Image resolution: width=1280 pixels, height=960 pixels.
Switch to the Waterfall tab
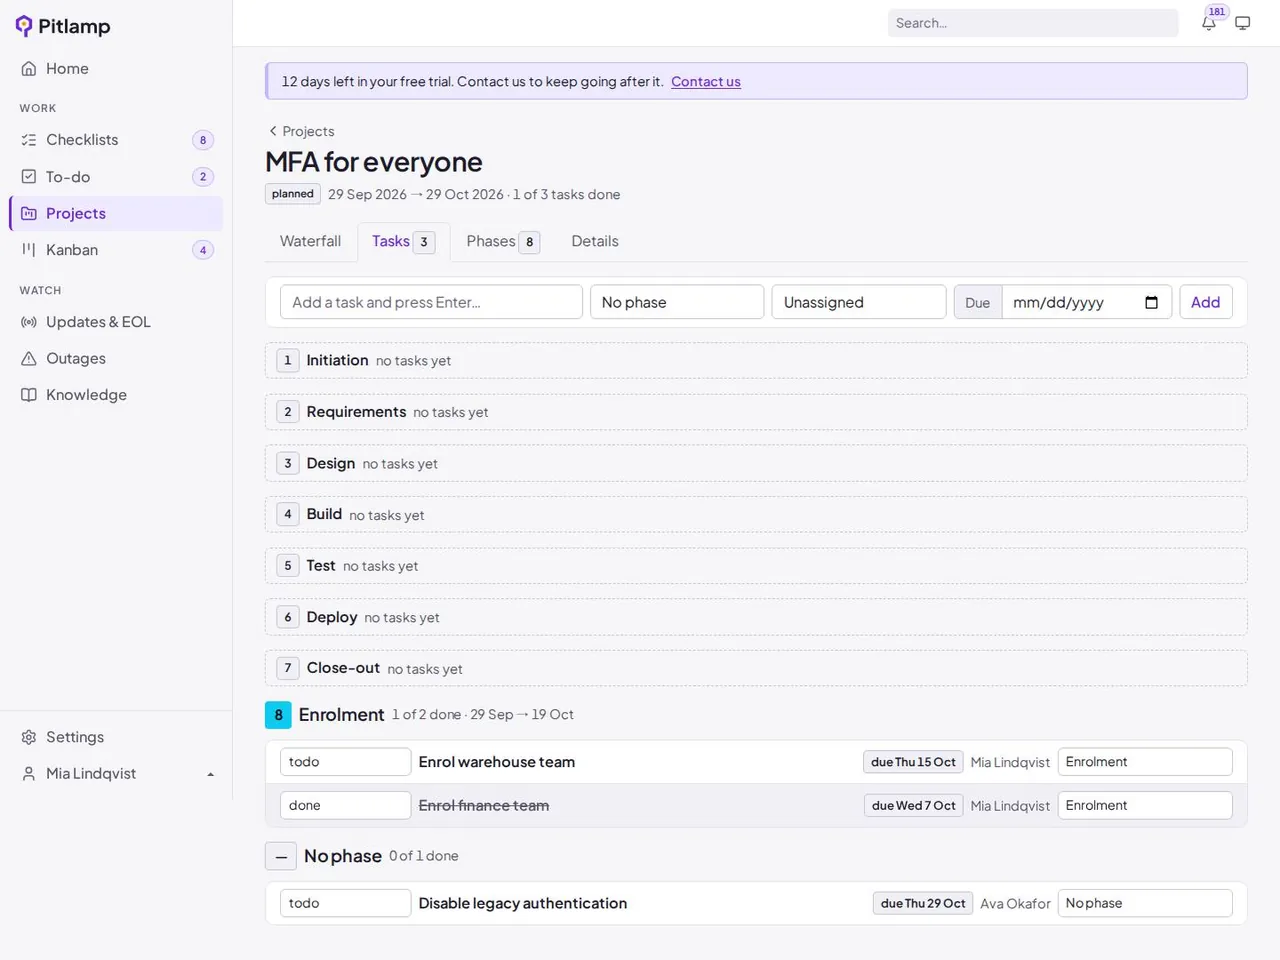[x=310, y=241]
